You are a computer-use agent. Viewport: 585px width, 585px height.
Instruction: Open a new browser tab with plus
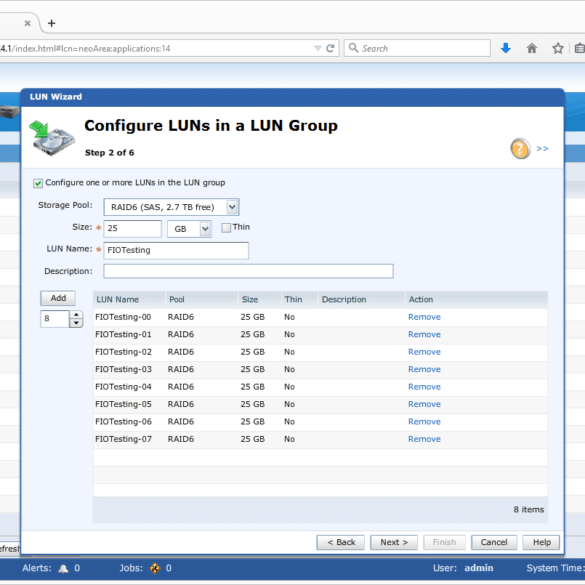[51, 23]
